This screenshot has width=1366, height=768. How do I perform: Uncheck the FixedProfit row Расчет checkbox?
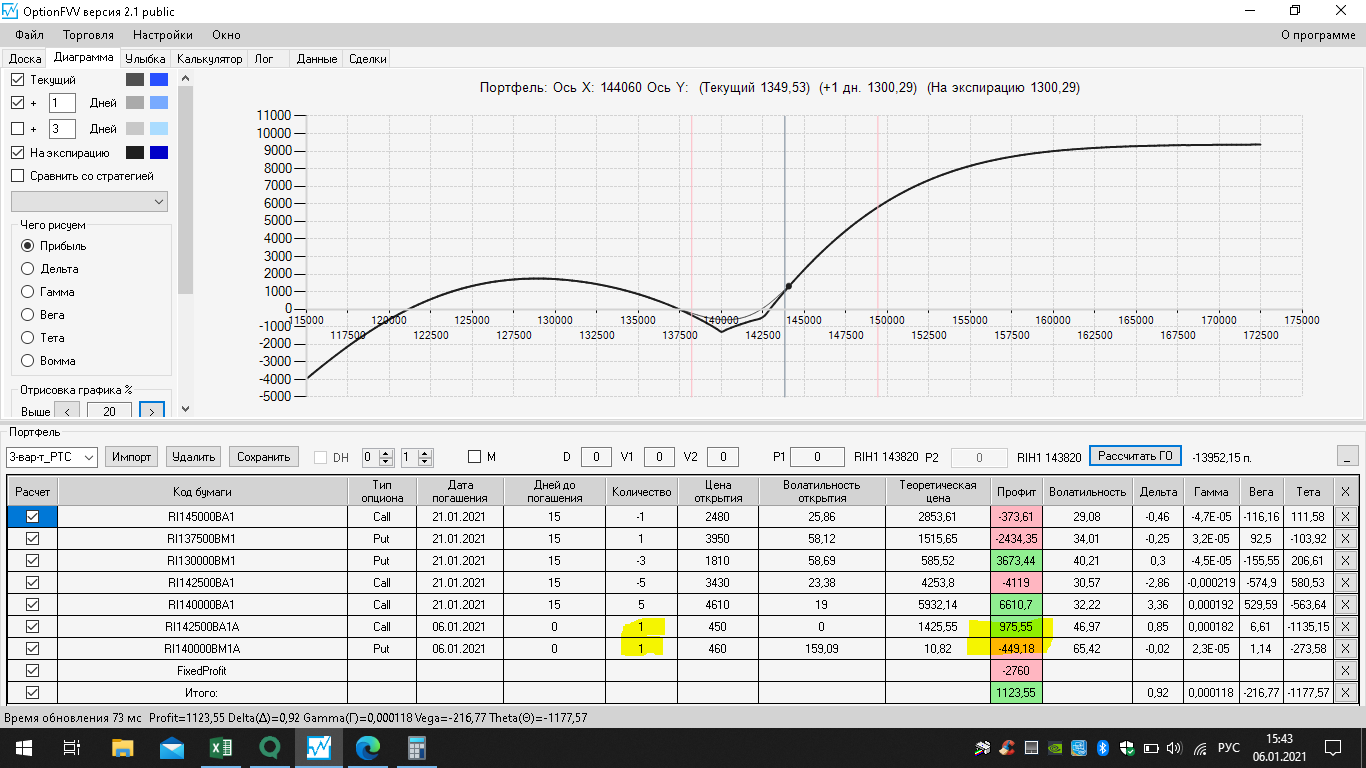(x=32, y=670)
